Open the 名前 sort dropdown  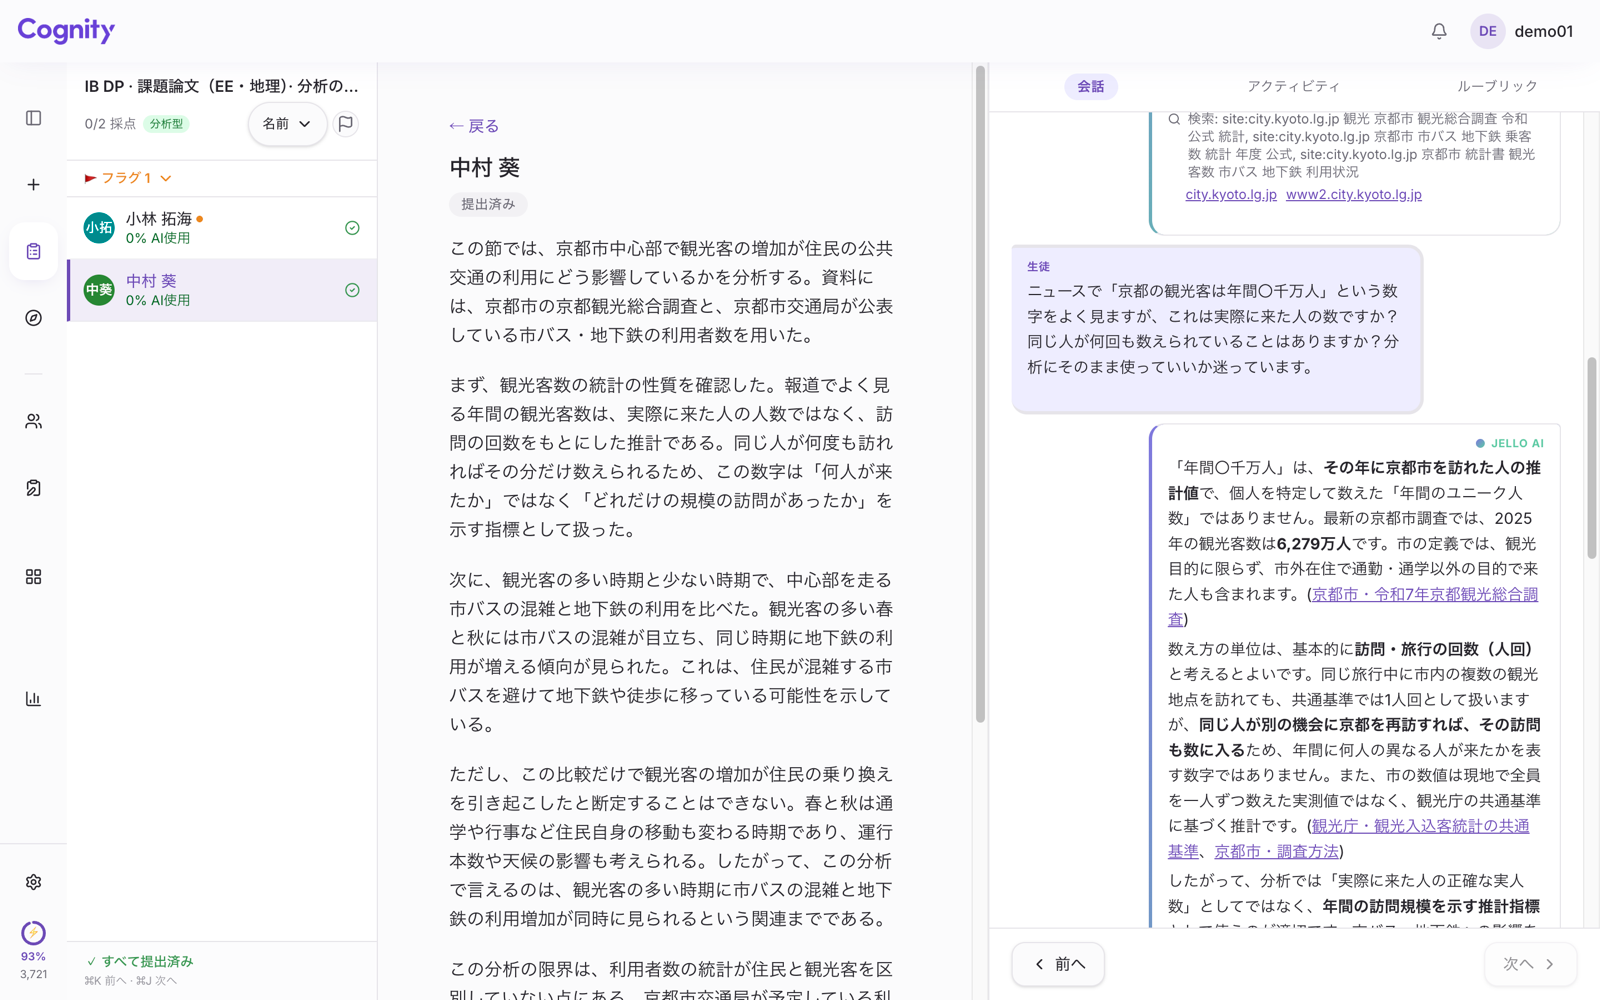click(287, 124)
